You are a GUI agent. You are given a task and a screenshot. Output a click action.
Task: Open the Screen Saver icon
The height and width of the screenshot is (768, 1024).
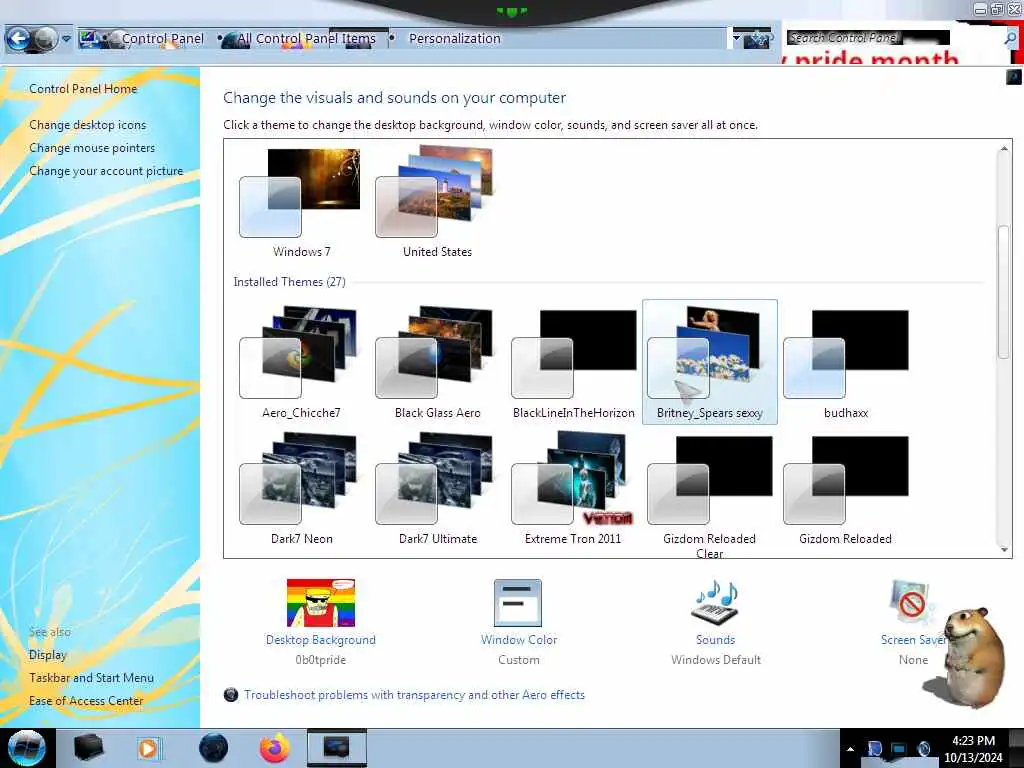910,603
